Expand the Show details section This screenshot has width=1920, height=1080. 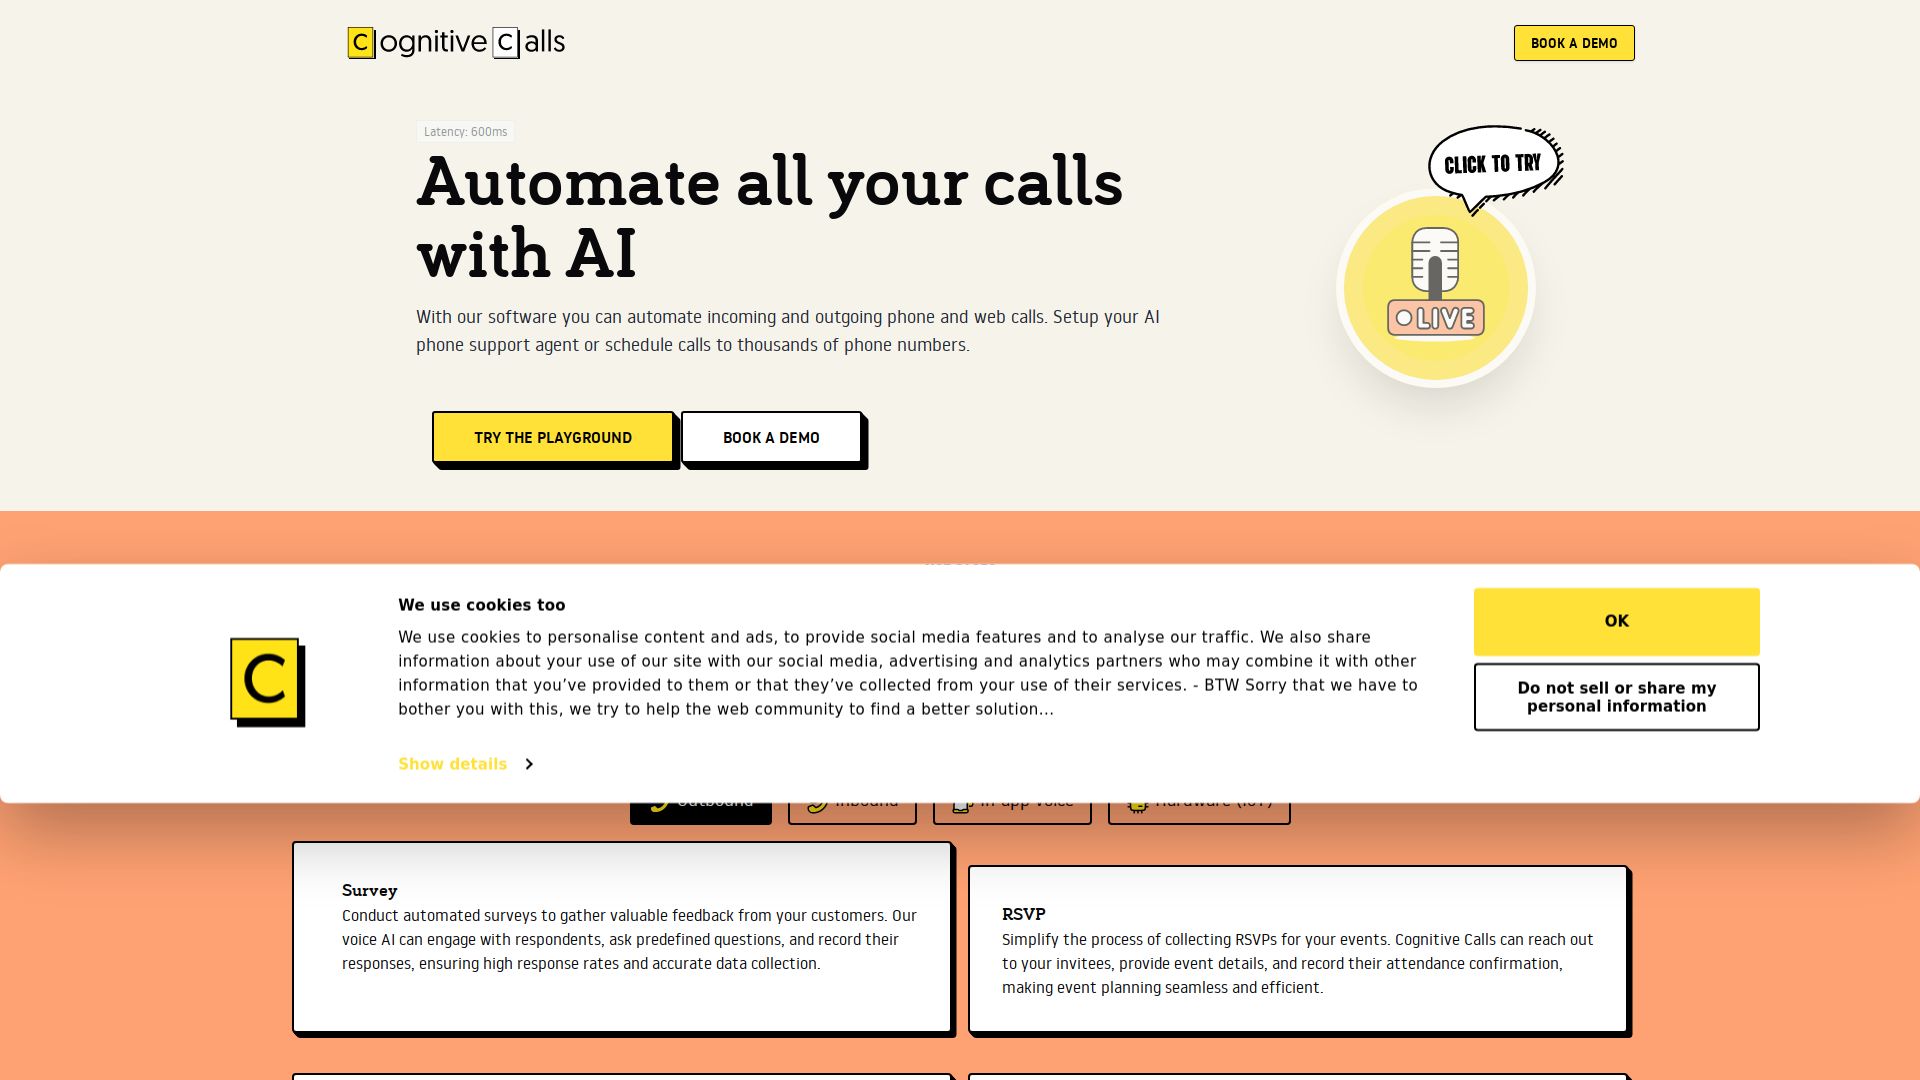click(452, 763)
